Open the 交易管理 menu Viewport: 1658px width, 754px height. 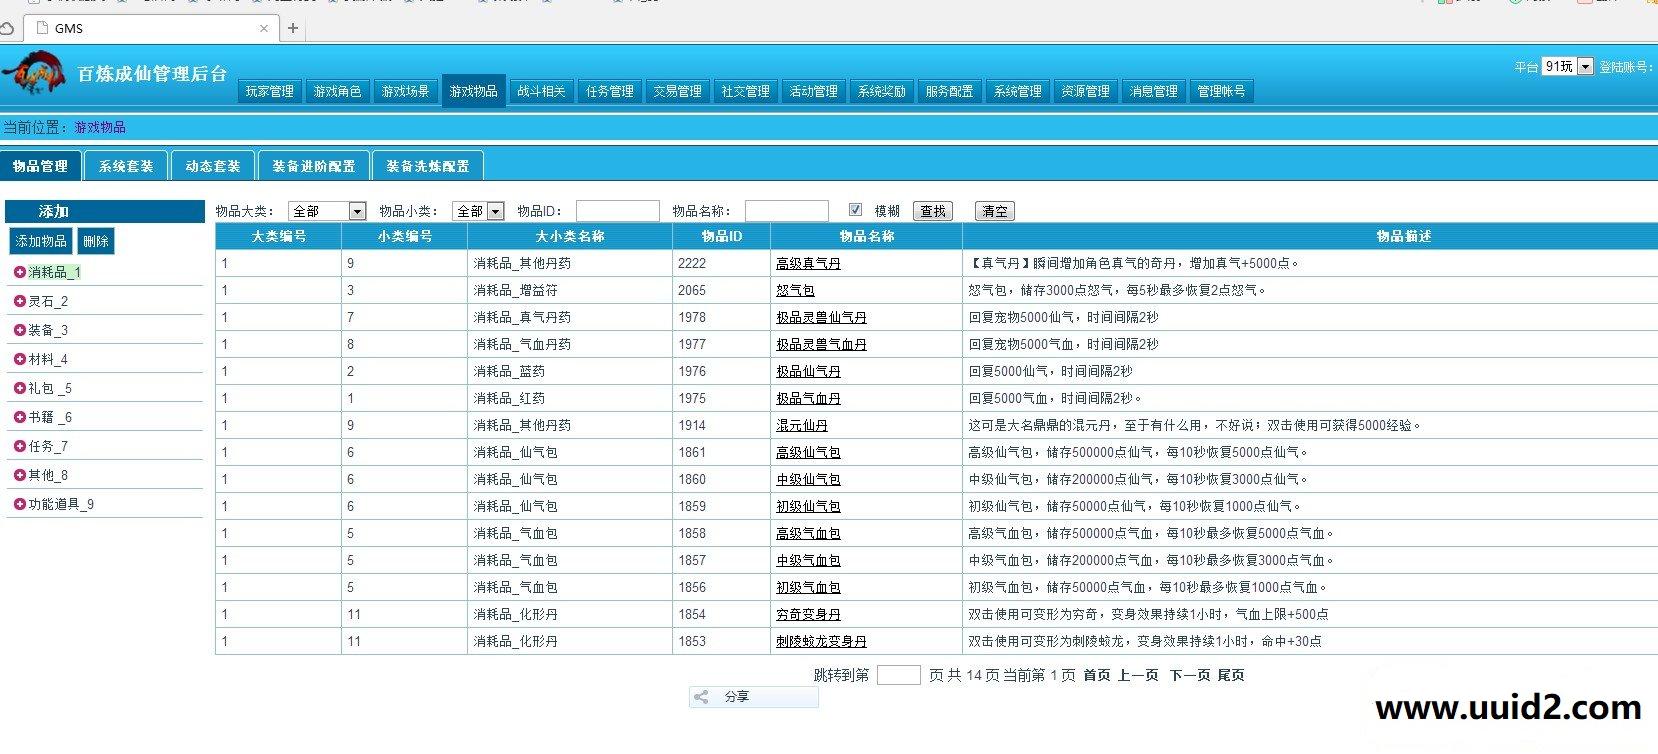tap(678, 91)
